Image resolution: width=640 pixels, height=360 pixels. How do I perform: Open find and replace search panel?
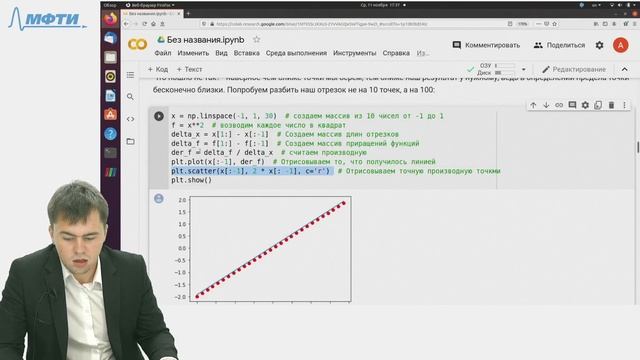pyautogui.click(x=130, y=97)
